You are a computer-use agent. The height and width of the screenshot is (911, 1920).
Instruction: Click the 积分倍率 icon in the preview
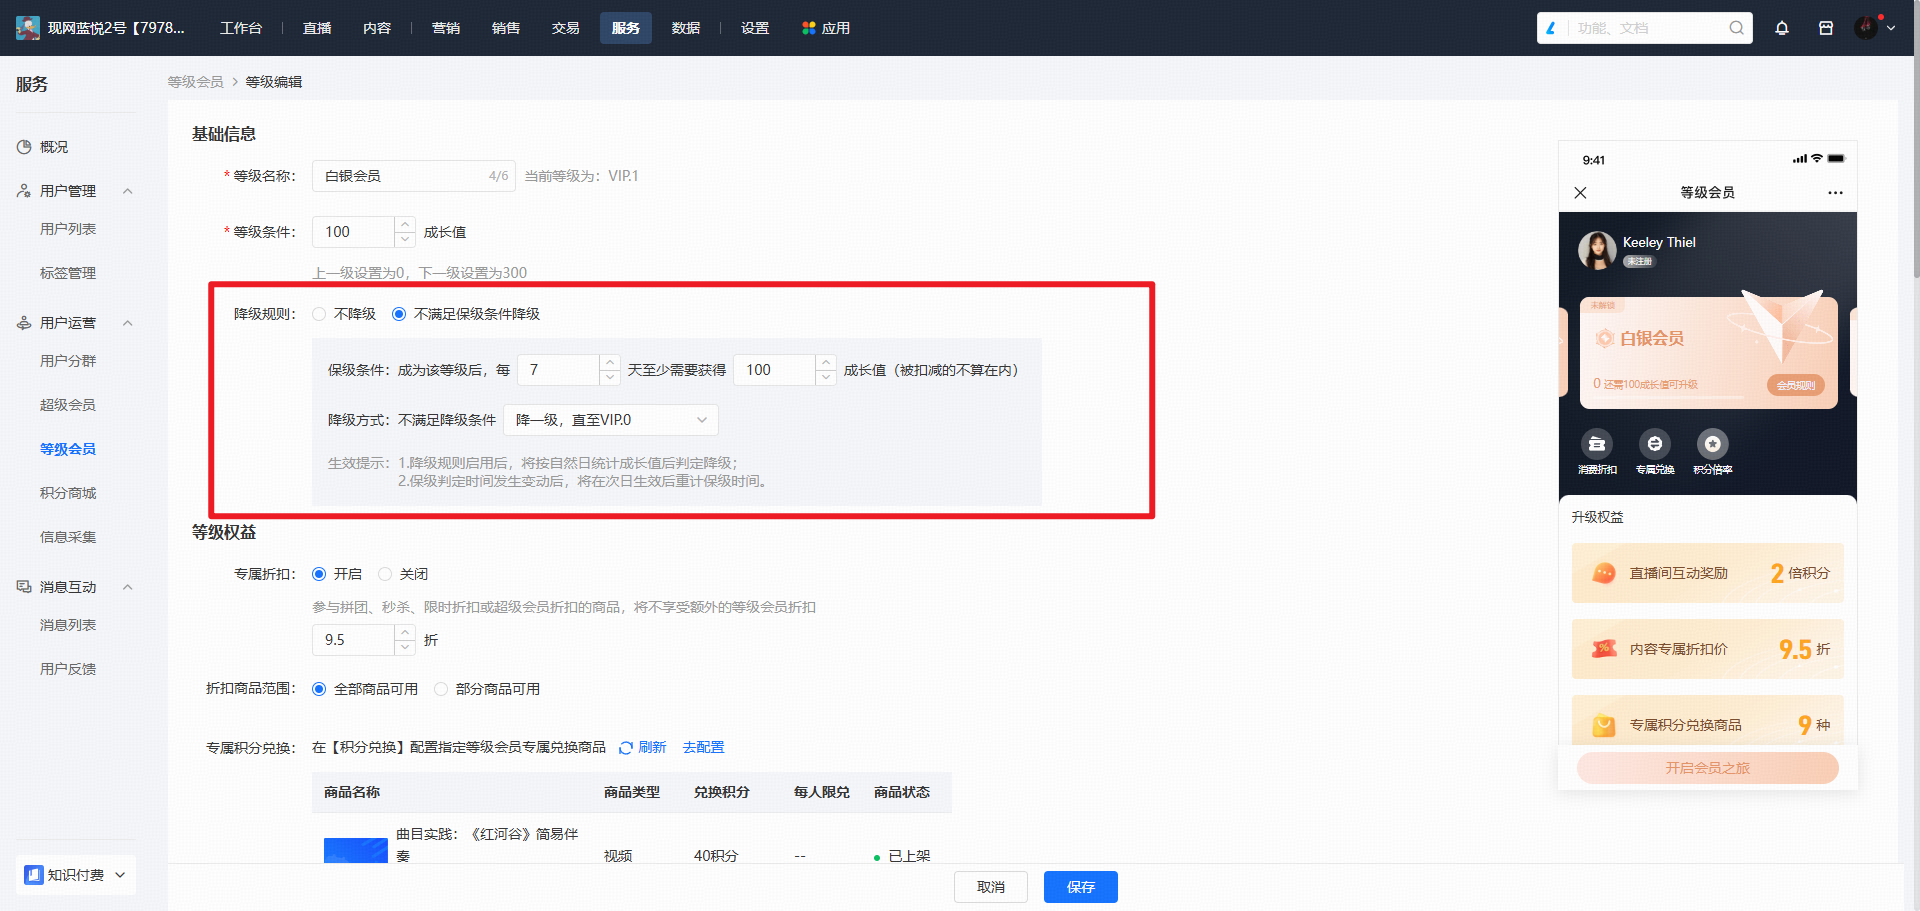(1713, 444)
